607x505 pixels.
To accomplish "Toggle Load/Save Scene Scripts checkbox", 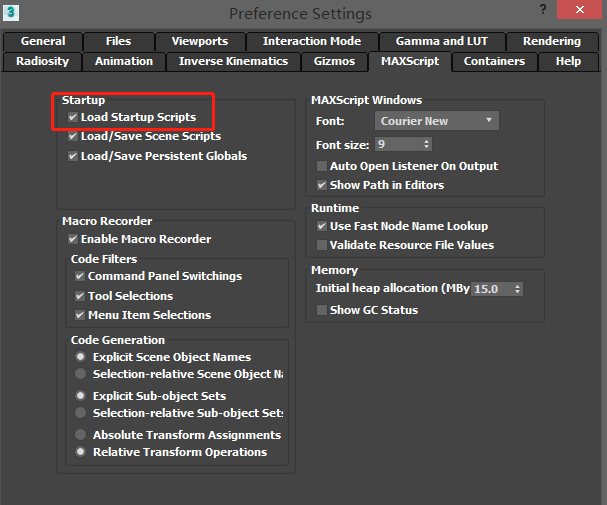I will coord(73,136).
